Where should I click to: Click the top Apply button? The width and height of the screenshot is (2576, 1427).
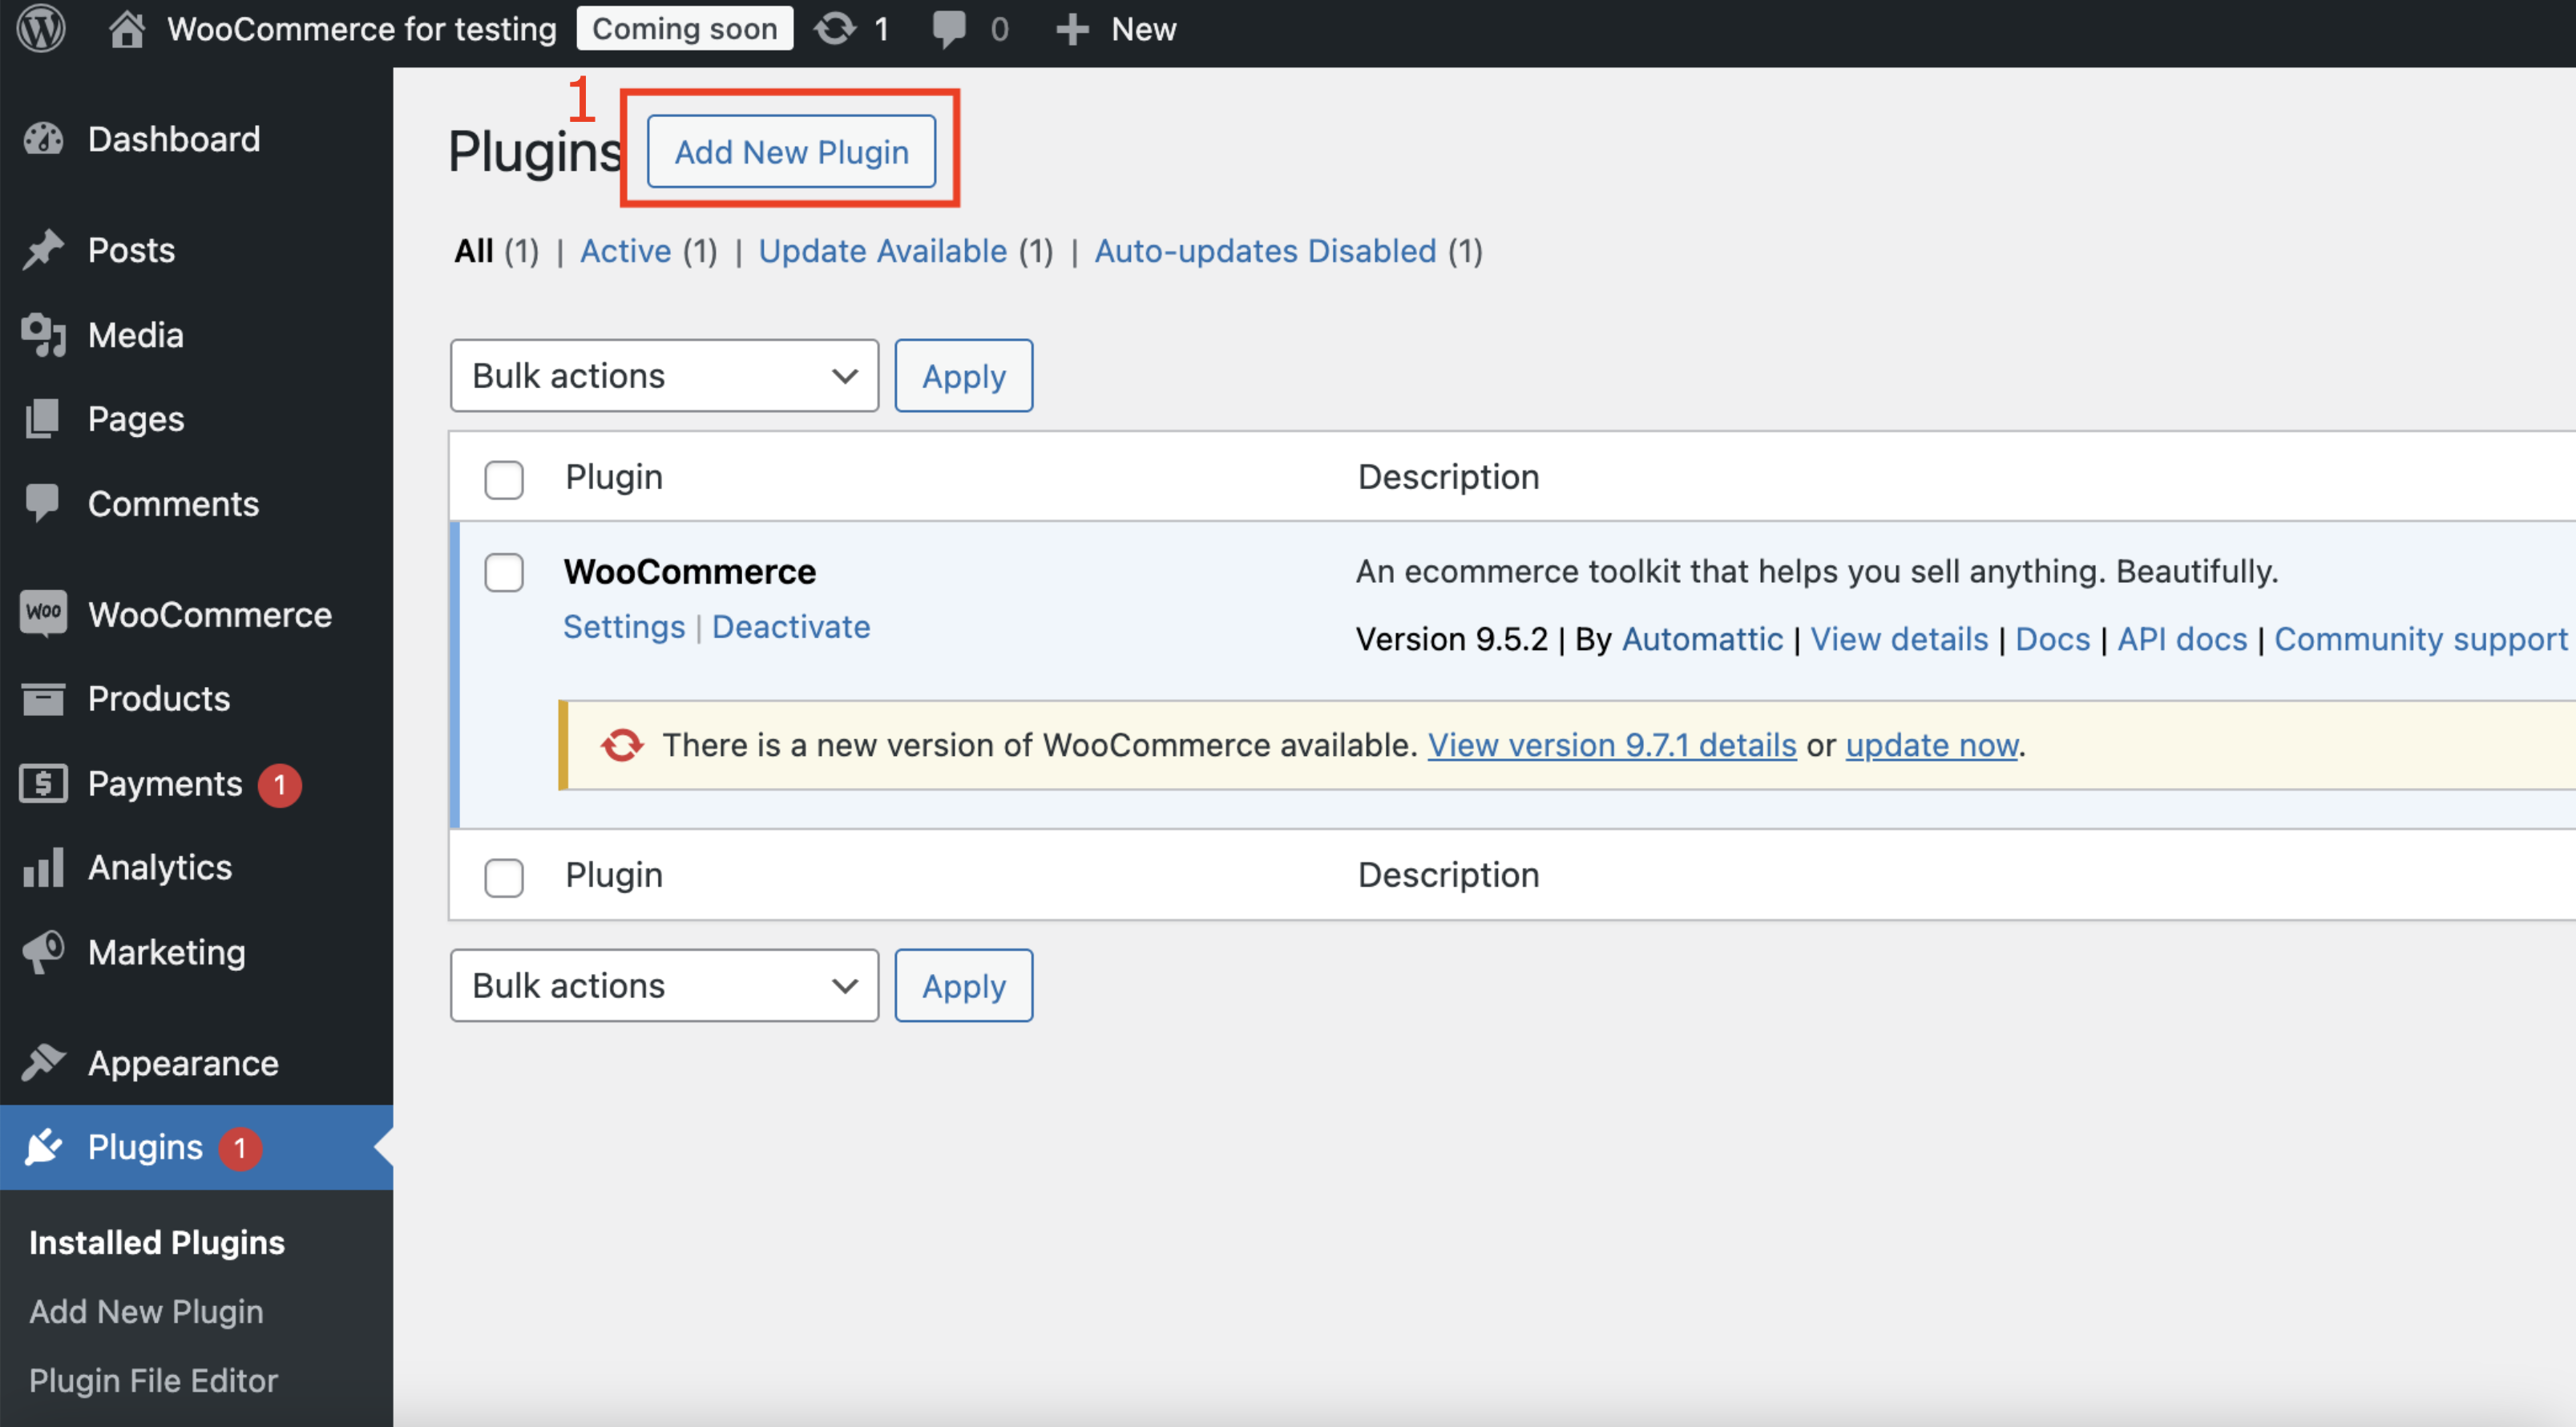tap(963, 376)
